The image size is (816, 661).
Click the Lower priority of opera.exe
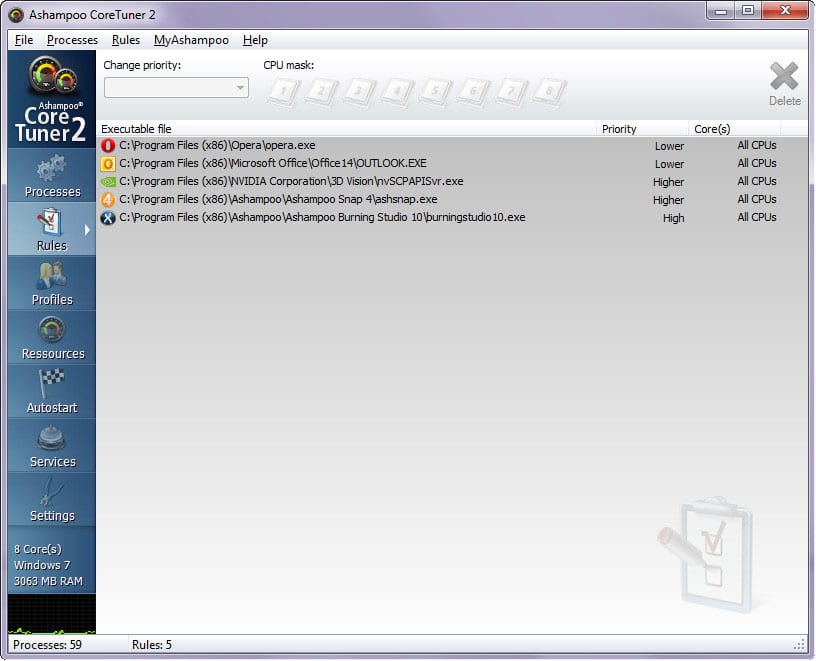point(669,146)
